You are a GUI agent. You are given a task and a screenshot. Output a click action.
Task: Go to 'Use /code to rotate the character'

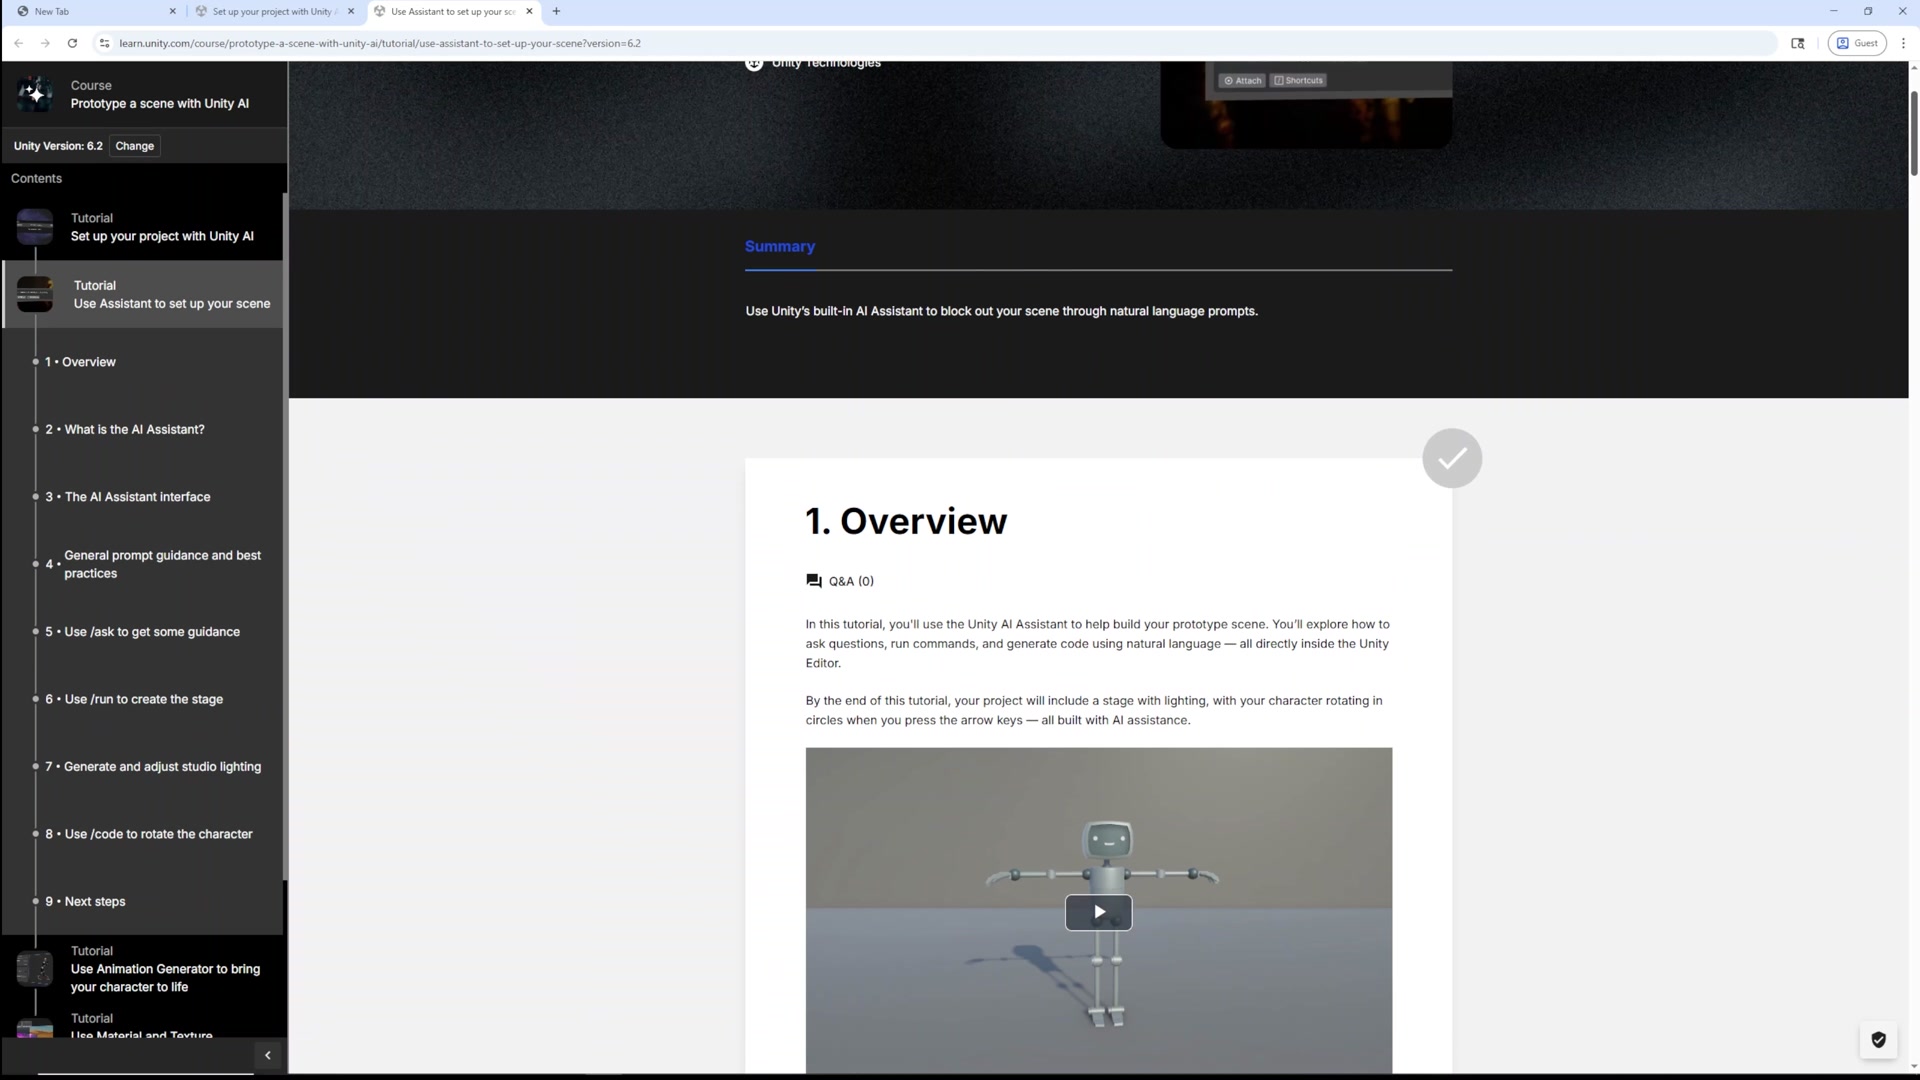point(149,834)
